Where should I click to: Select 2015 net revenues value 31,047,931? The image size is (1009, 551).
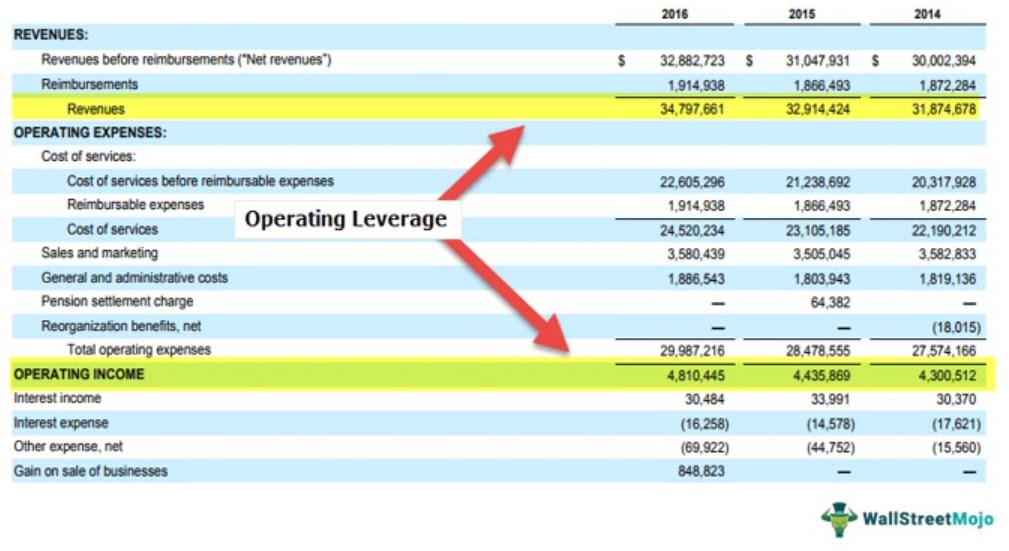(817, 61)
